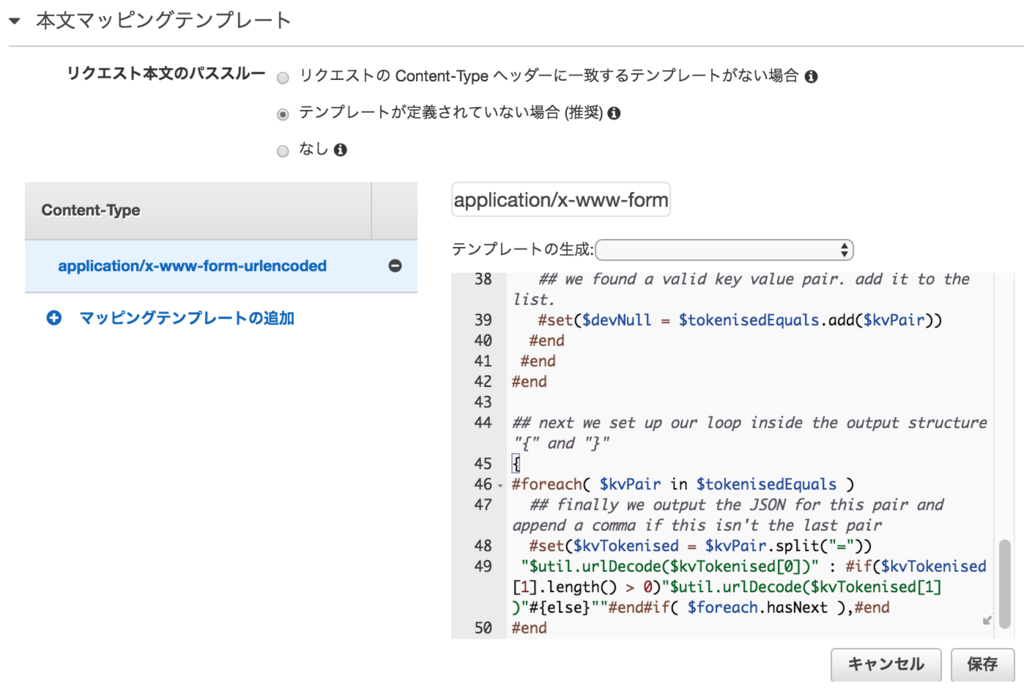Toggle code fold arrow at line 46

click(500, 485)
